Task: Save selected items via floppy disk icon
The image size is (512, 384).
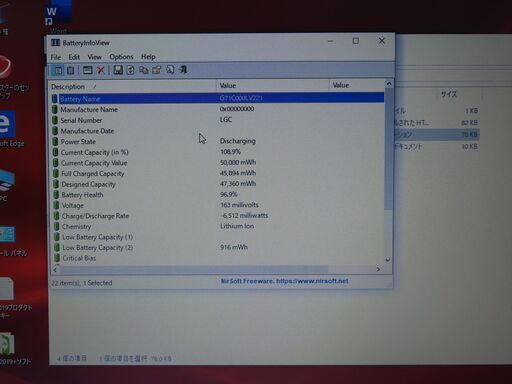Action: pyautogui.click(x=118, y=70)
